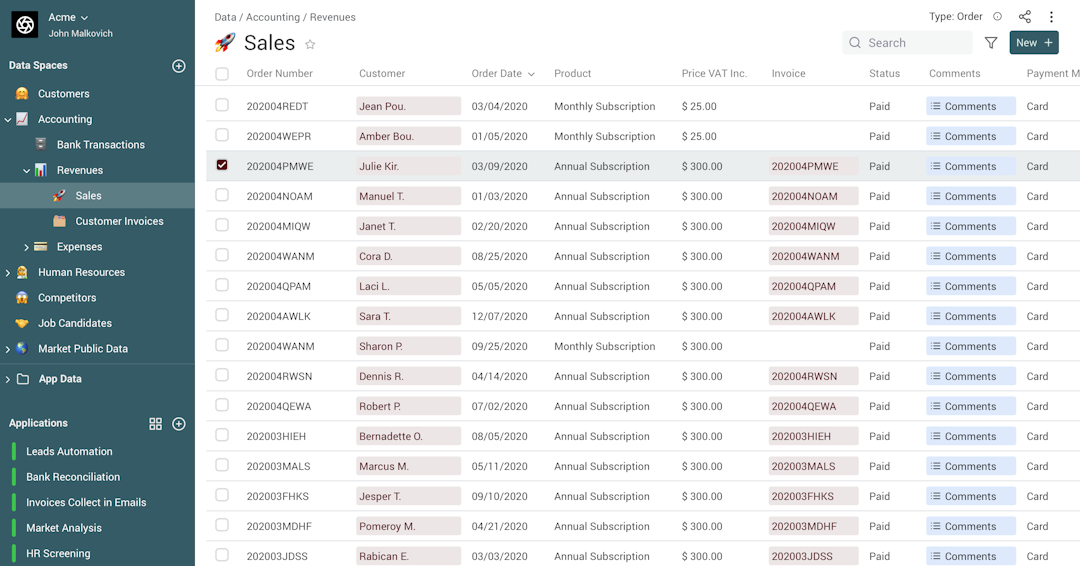This screenshot has height=566, width=1080.
Task: Open the Bank Reconciliation application
Action: tap(73, 477)
